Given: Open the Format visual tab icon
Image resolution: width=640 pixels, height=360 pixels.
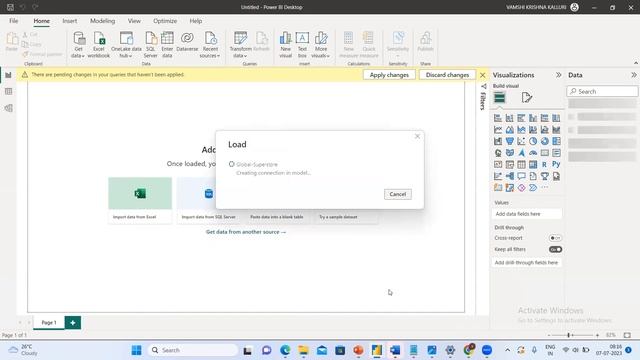Looking at the screenshot, I should click(x=527, y=98).
